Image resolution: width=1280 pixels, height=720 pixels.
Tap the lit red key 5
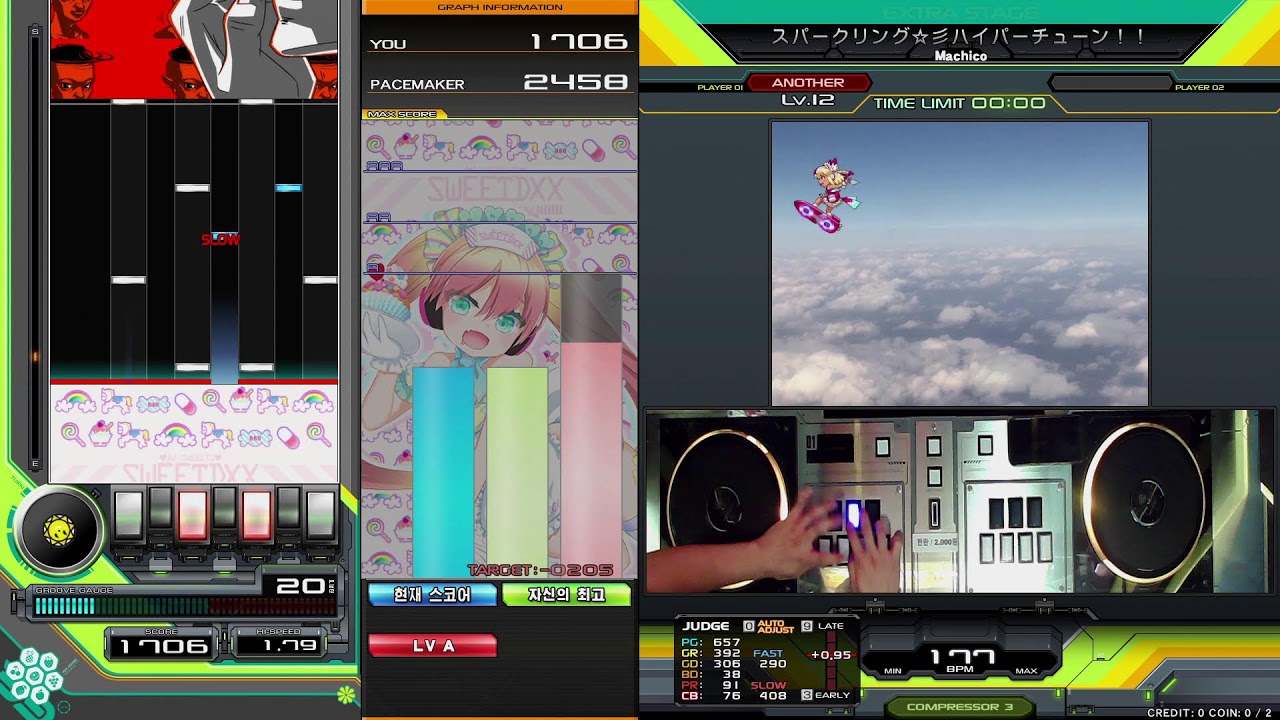[x=256, y=515]
